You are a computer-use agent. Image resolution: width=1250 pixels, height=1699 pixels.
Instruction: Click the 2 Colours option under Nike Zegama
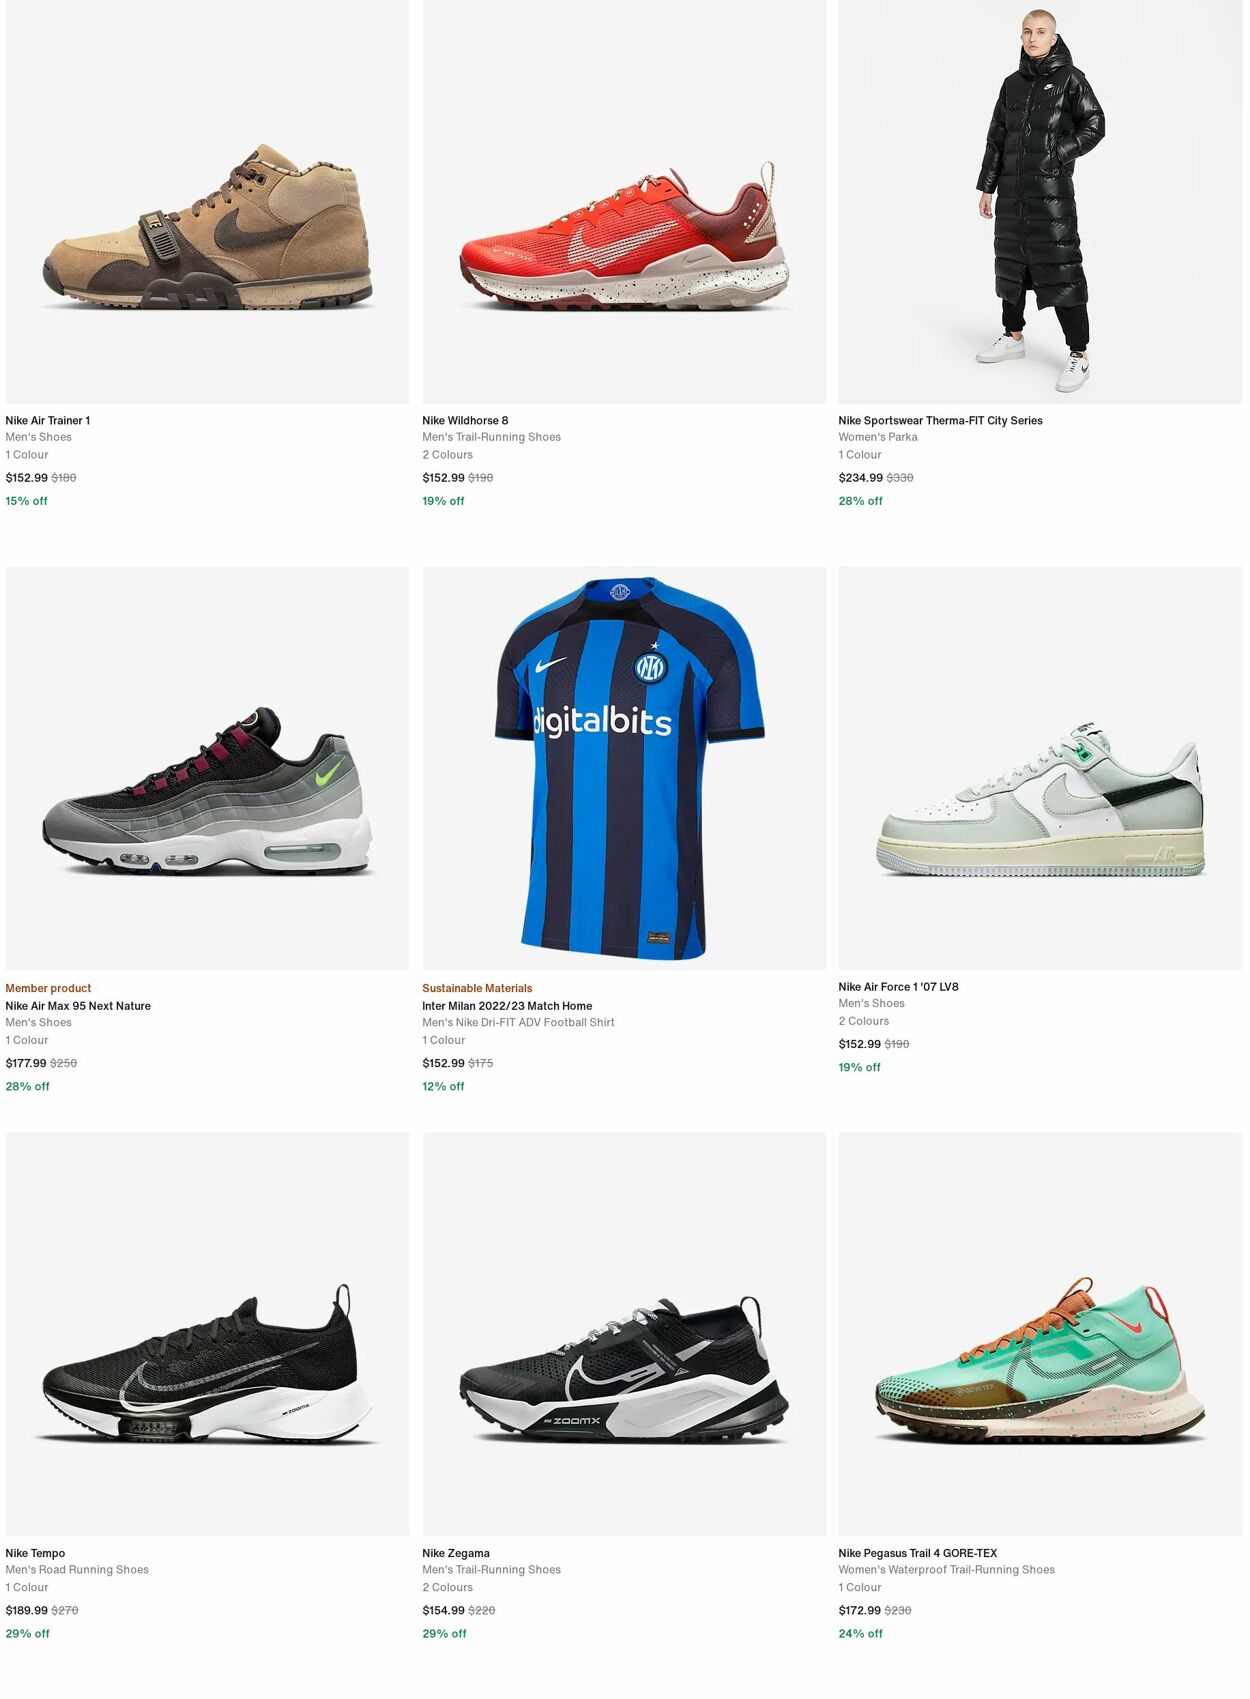click(x=447, y=1587)
